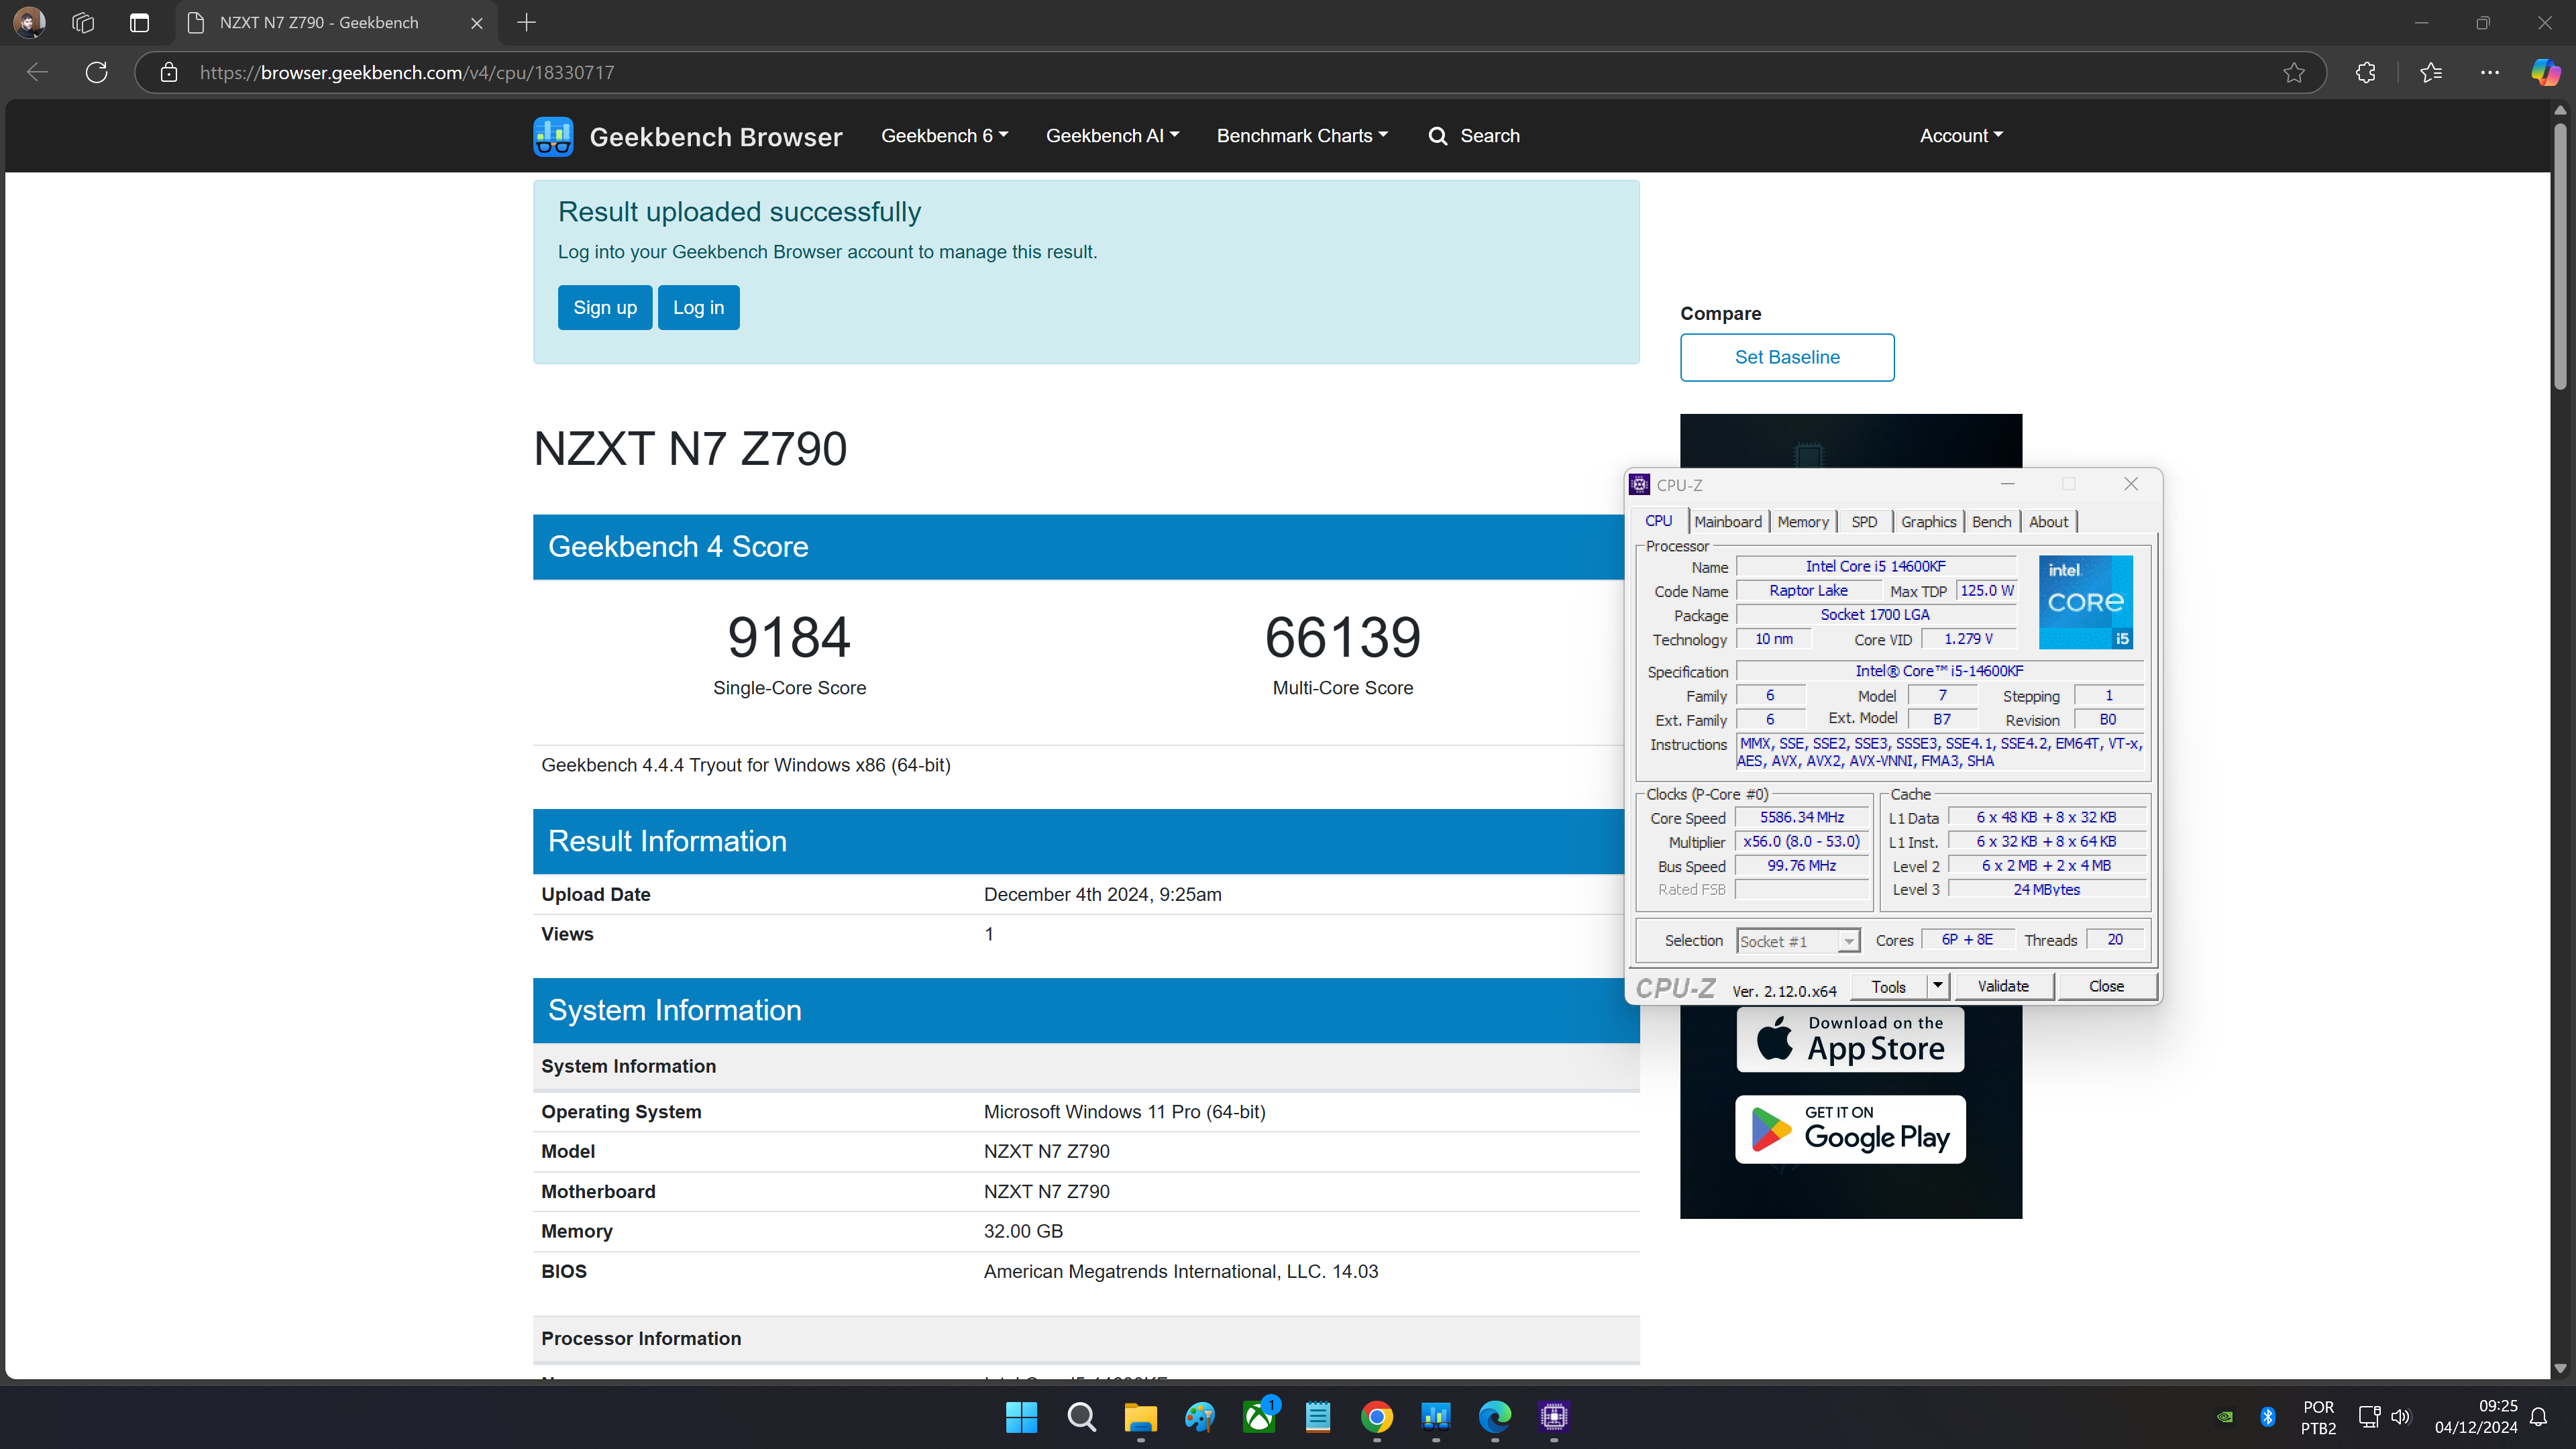The width and height of the screenshot is (2576, 1449).
Task: Open the POR PTB2 language indicator
Action: pyautogui.click(x=2318, y=1417)
